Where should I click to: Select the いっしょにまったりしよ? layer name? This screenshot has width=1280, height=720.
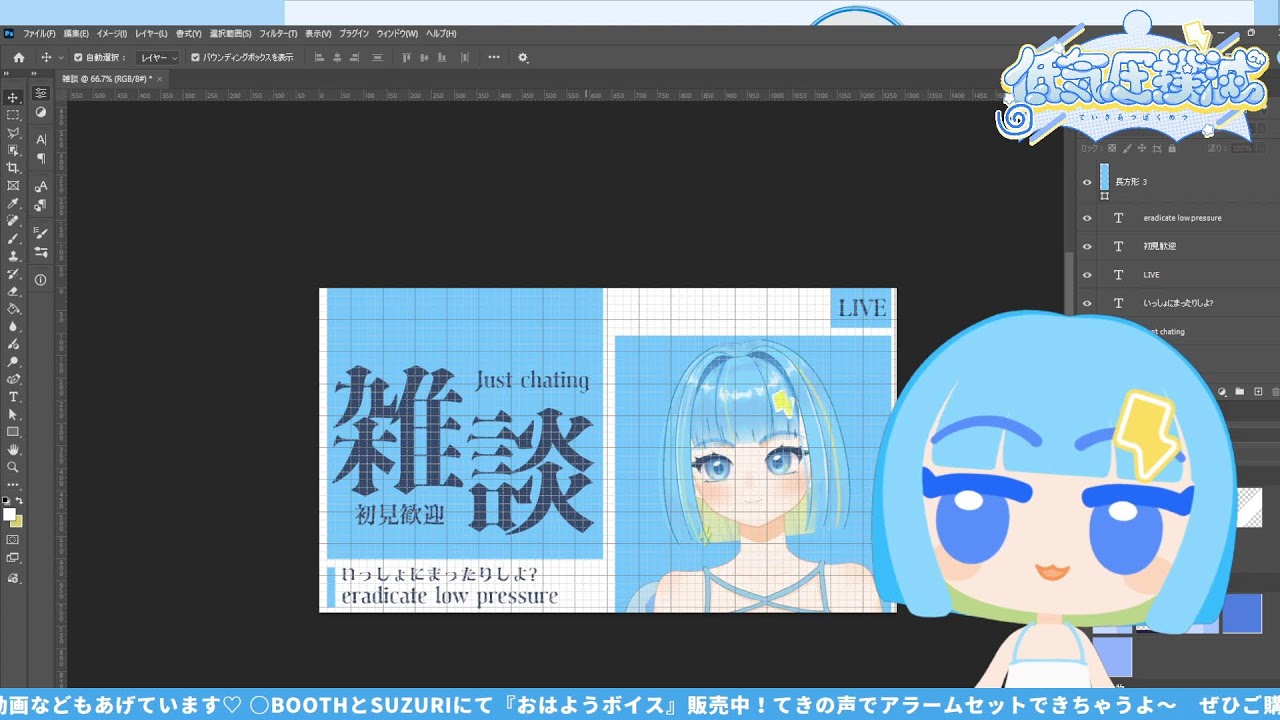pos(1178,303)
